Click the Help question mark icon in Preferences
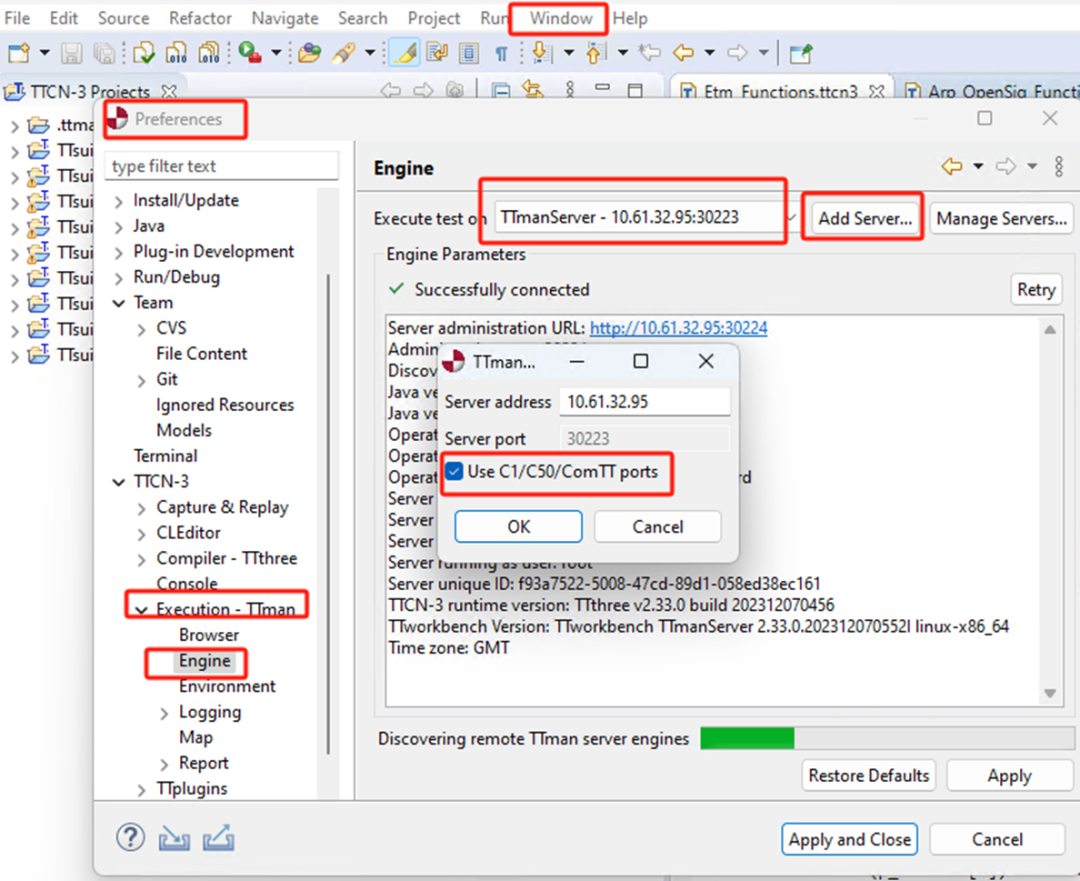 pyautogui.click(x=131, y=837)
